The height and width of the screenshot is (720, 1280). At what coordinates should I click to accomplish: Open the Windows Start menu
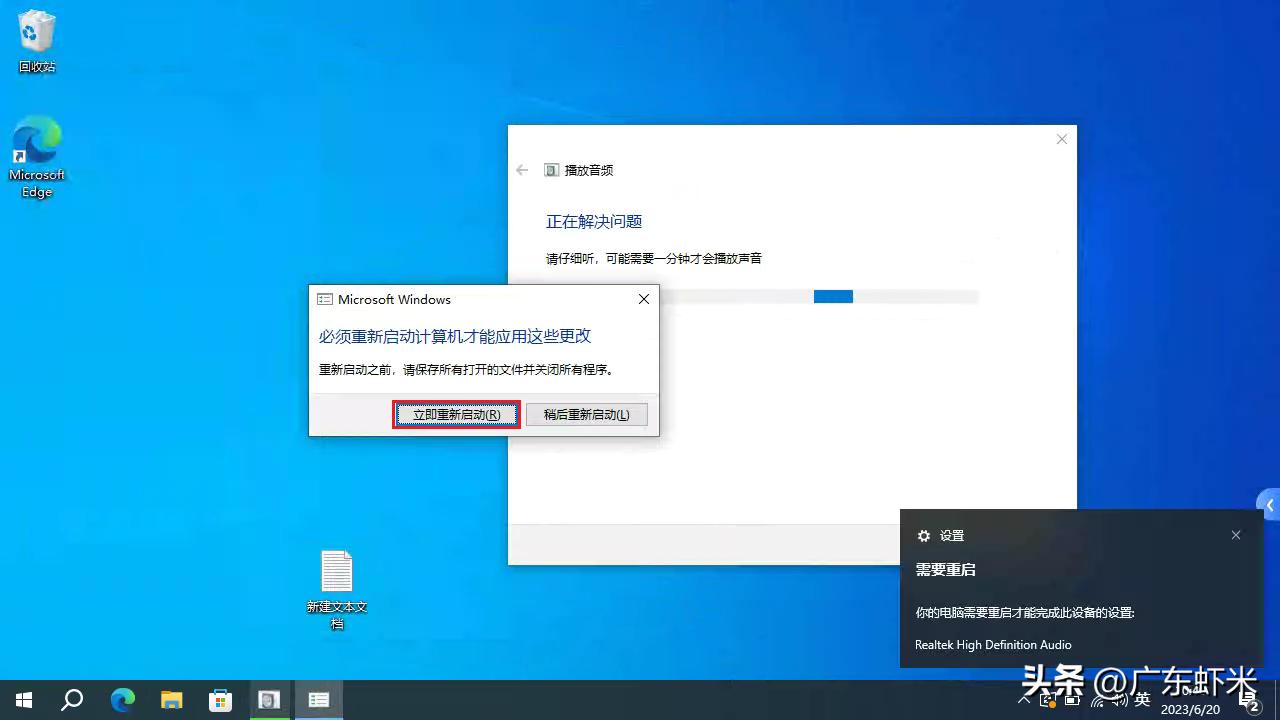click(x=22, y=700)
